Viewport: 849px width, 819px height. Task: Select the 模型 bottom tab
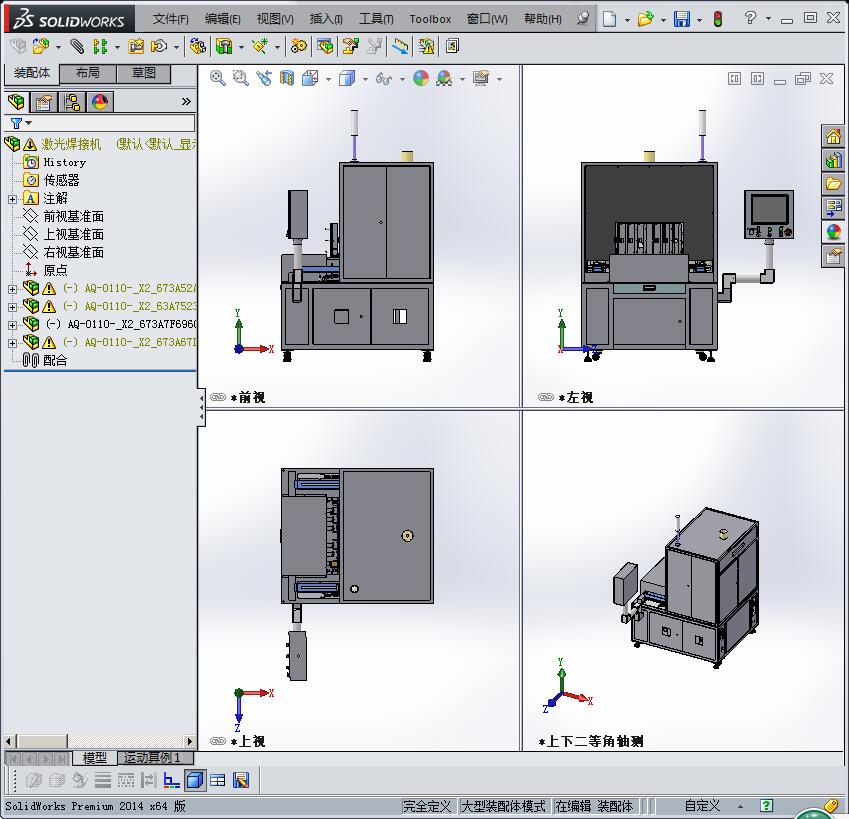[94, 758]
